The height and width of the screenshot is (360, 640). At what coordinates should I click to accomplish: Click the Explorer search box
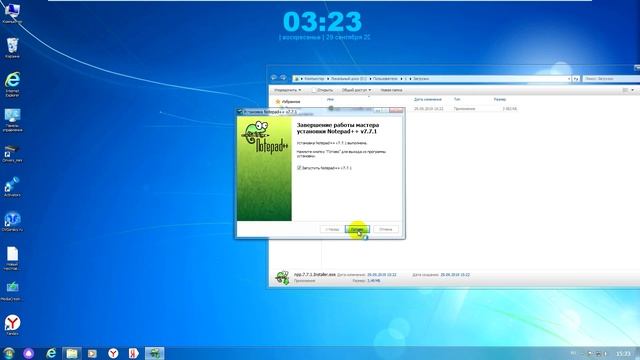coord(610,78)
